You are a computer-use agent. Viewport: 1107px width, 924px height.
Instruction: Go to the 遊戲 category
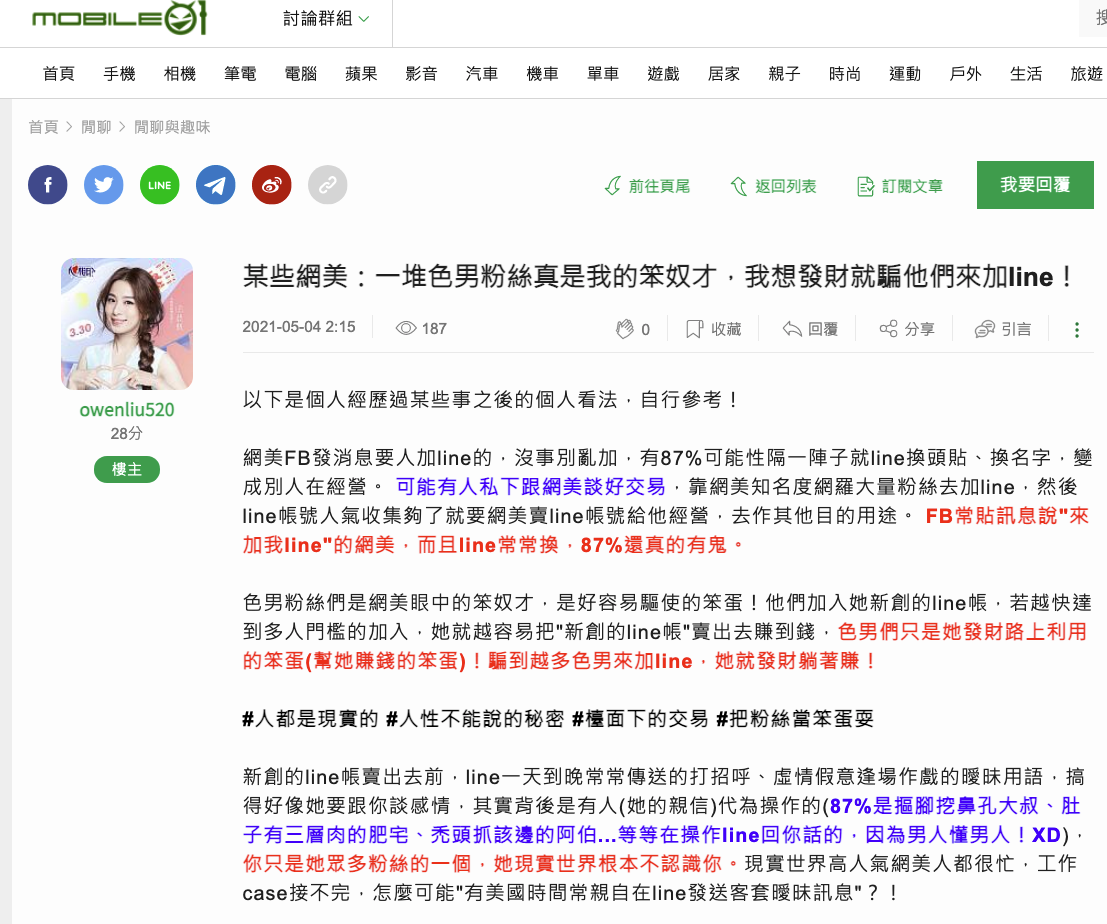(664, 73)
